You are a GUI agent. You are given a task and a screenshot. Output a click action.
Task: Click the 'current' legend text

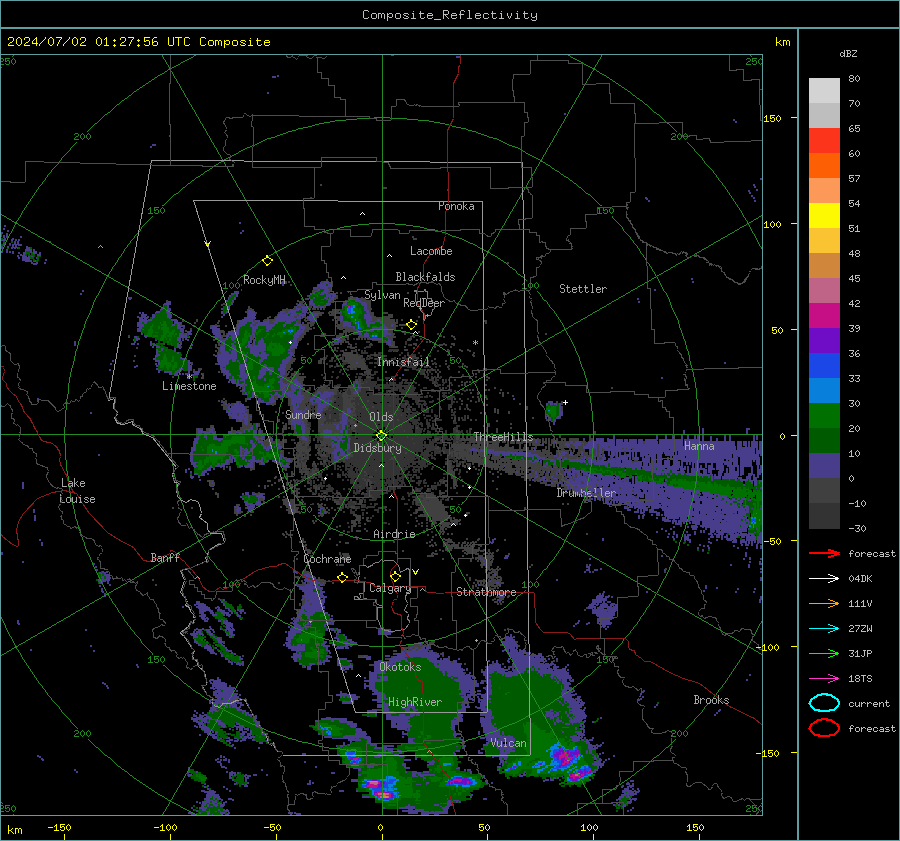869,704
